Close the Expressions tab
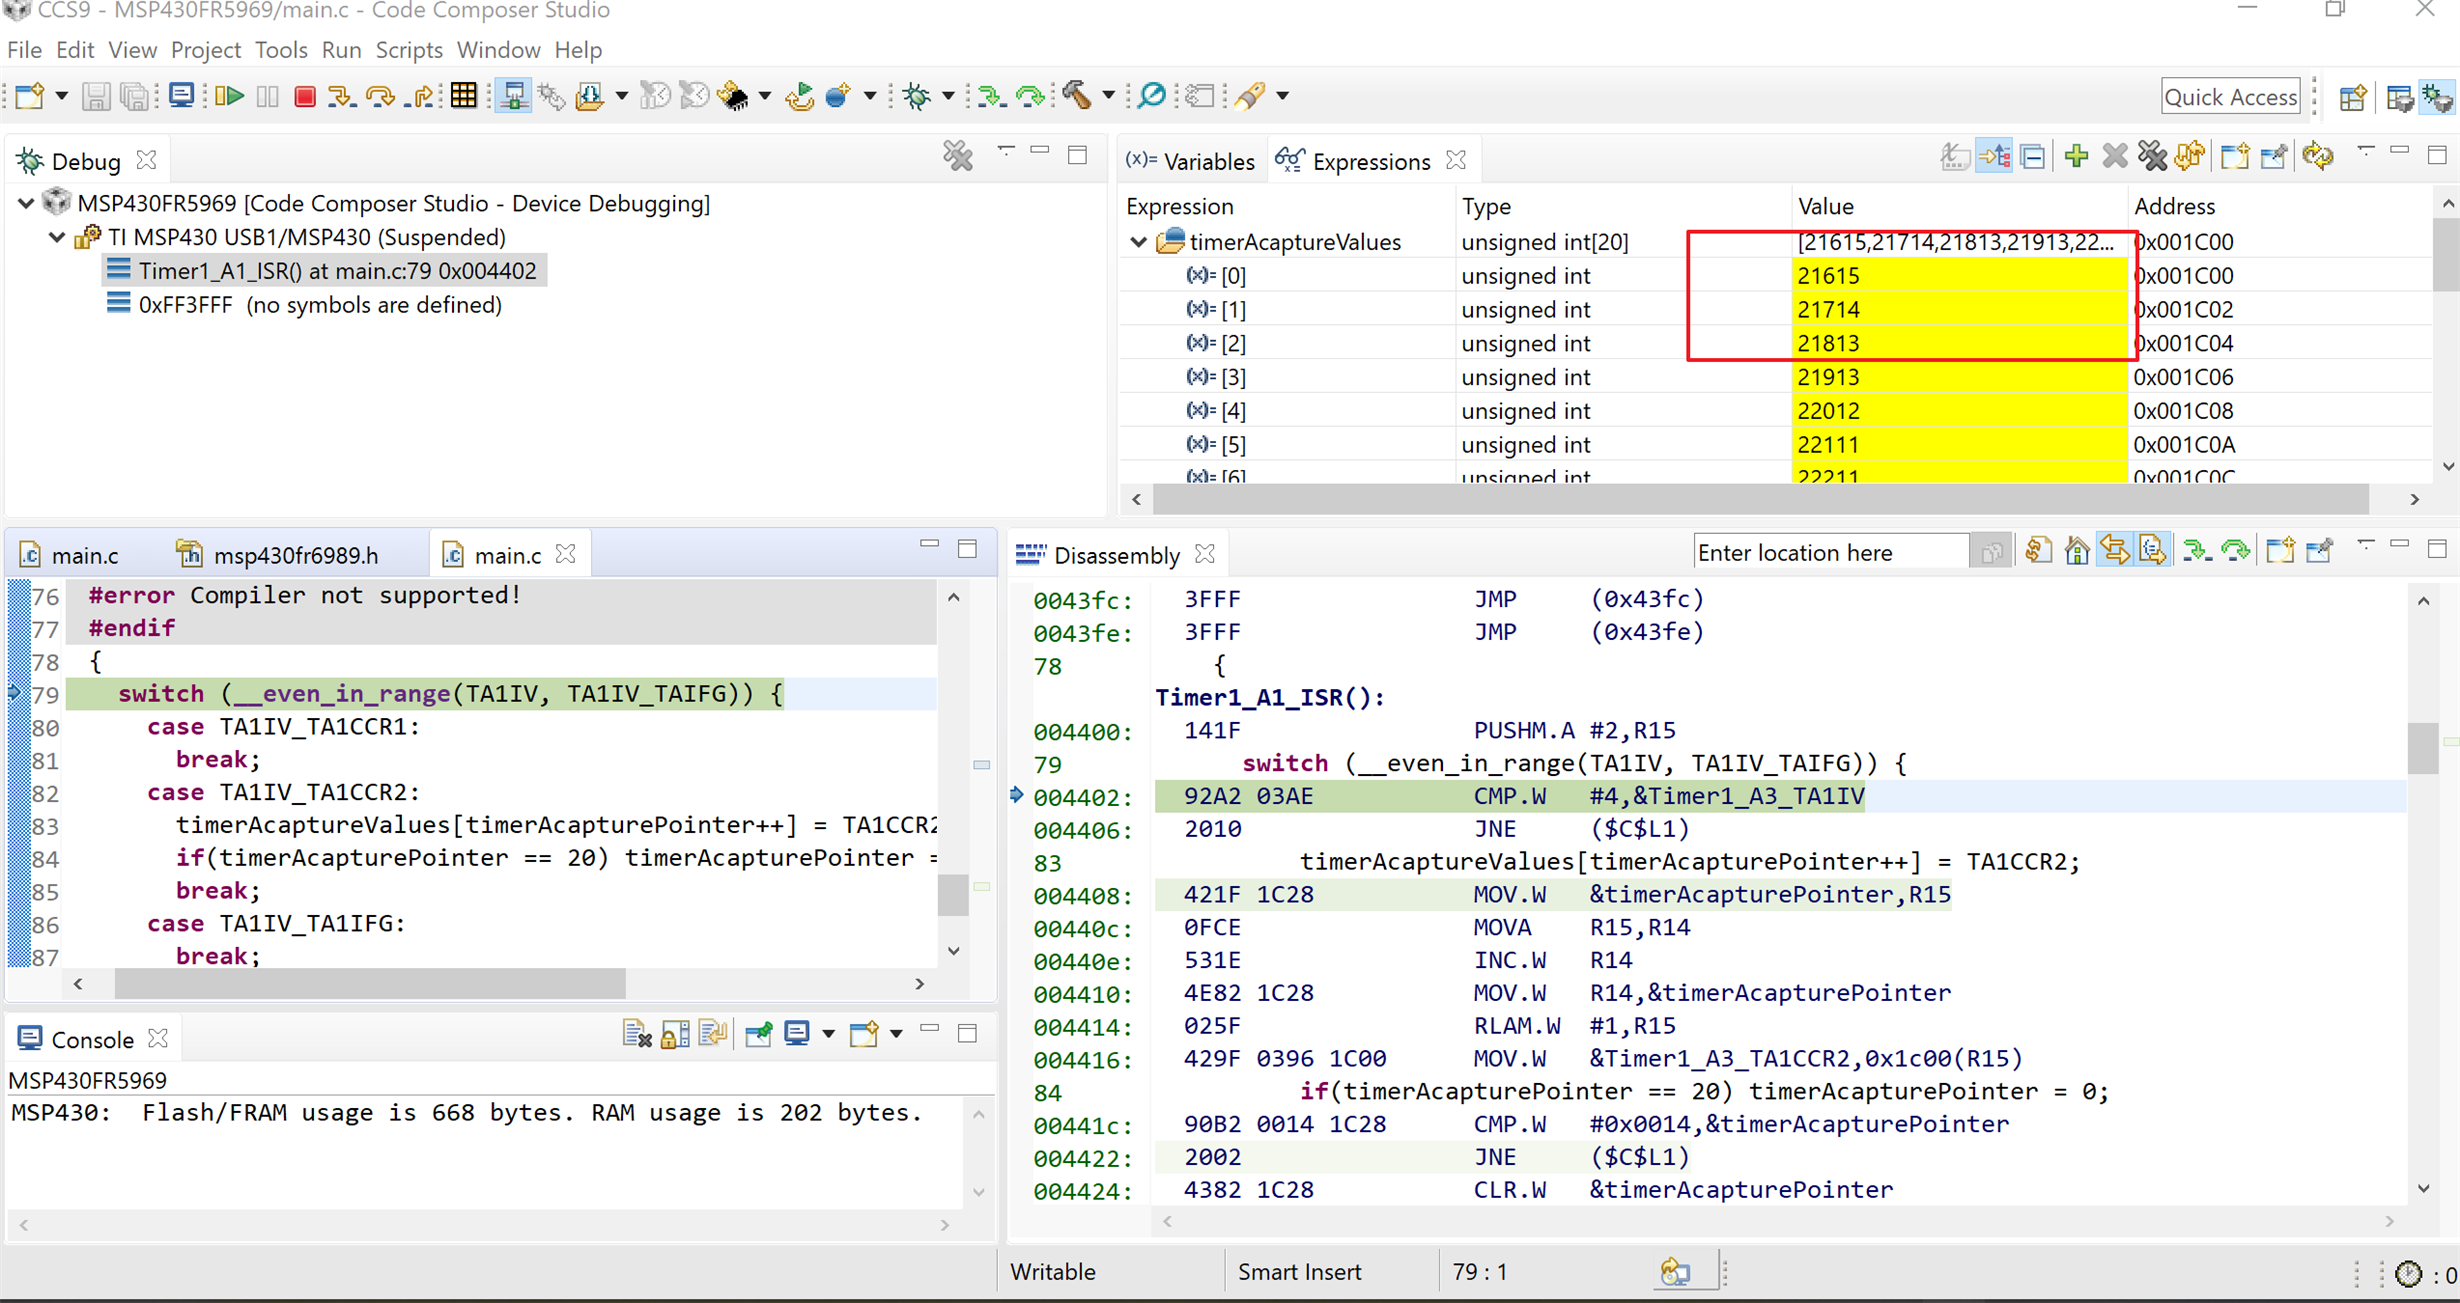Viewport: 2460px width, 1303px height. pos(1457,160)
